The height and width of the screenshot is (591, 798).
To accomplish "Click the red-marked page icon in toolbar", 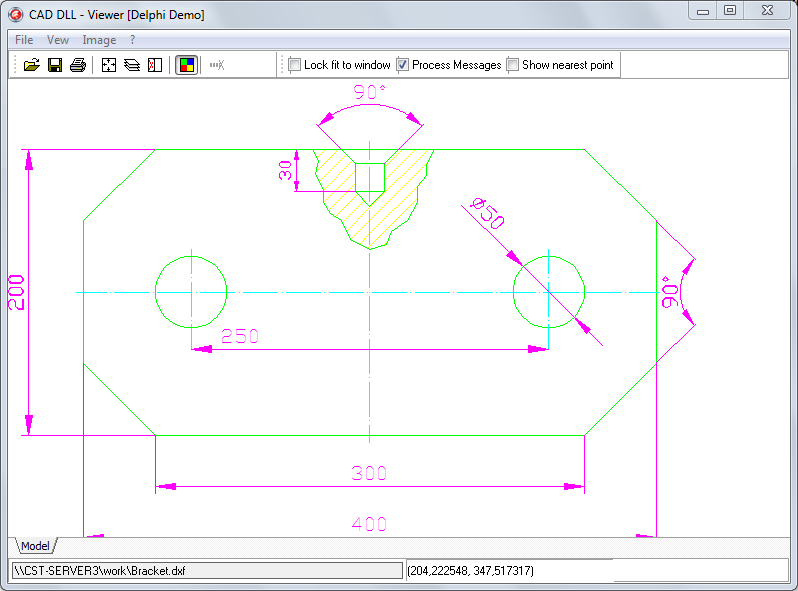I will [154, 65].
